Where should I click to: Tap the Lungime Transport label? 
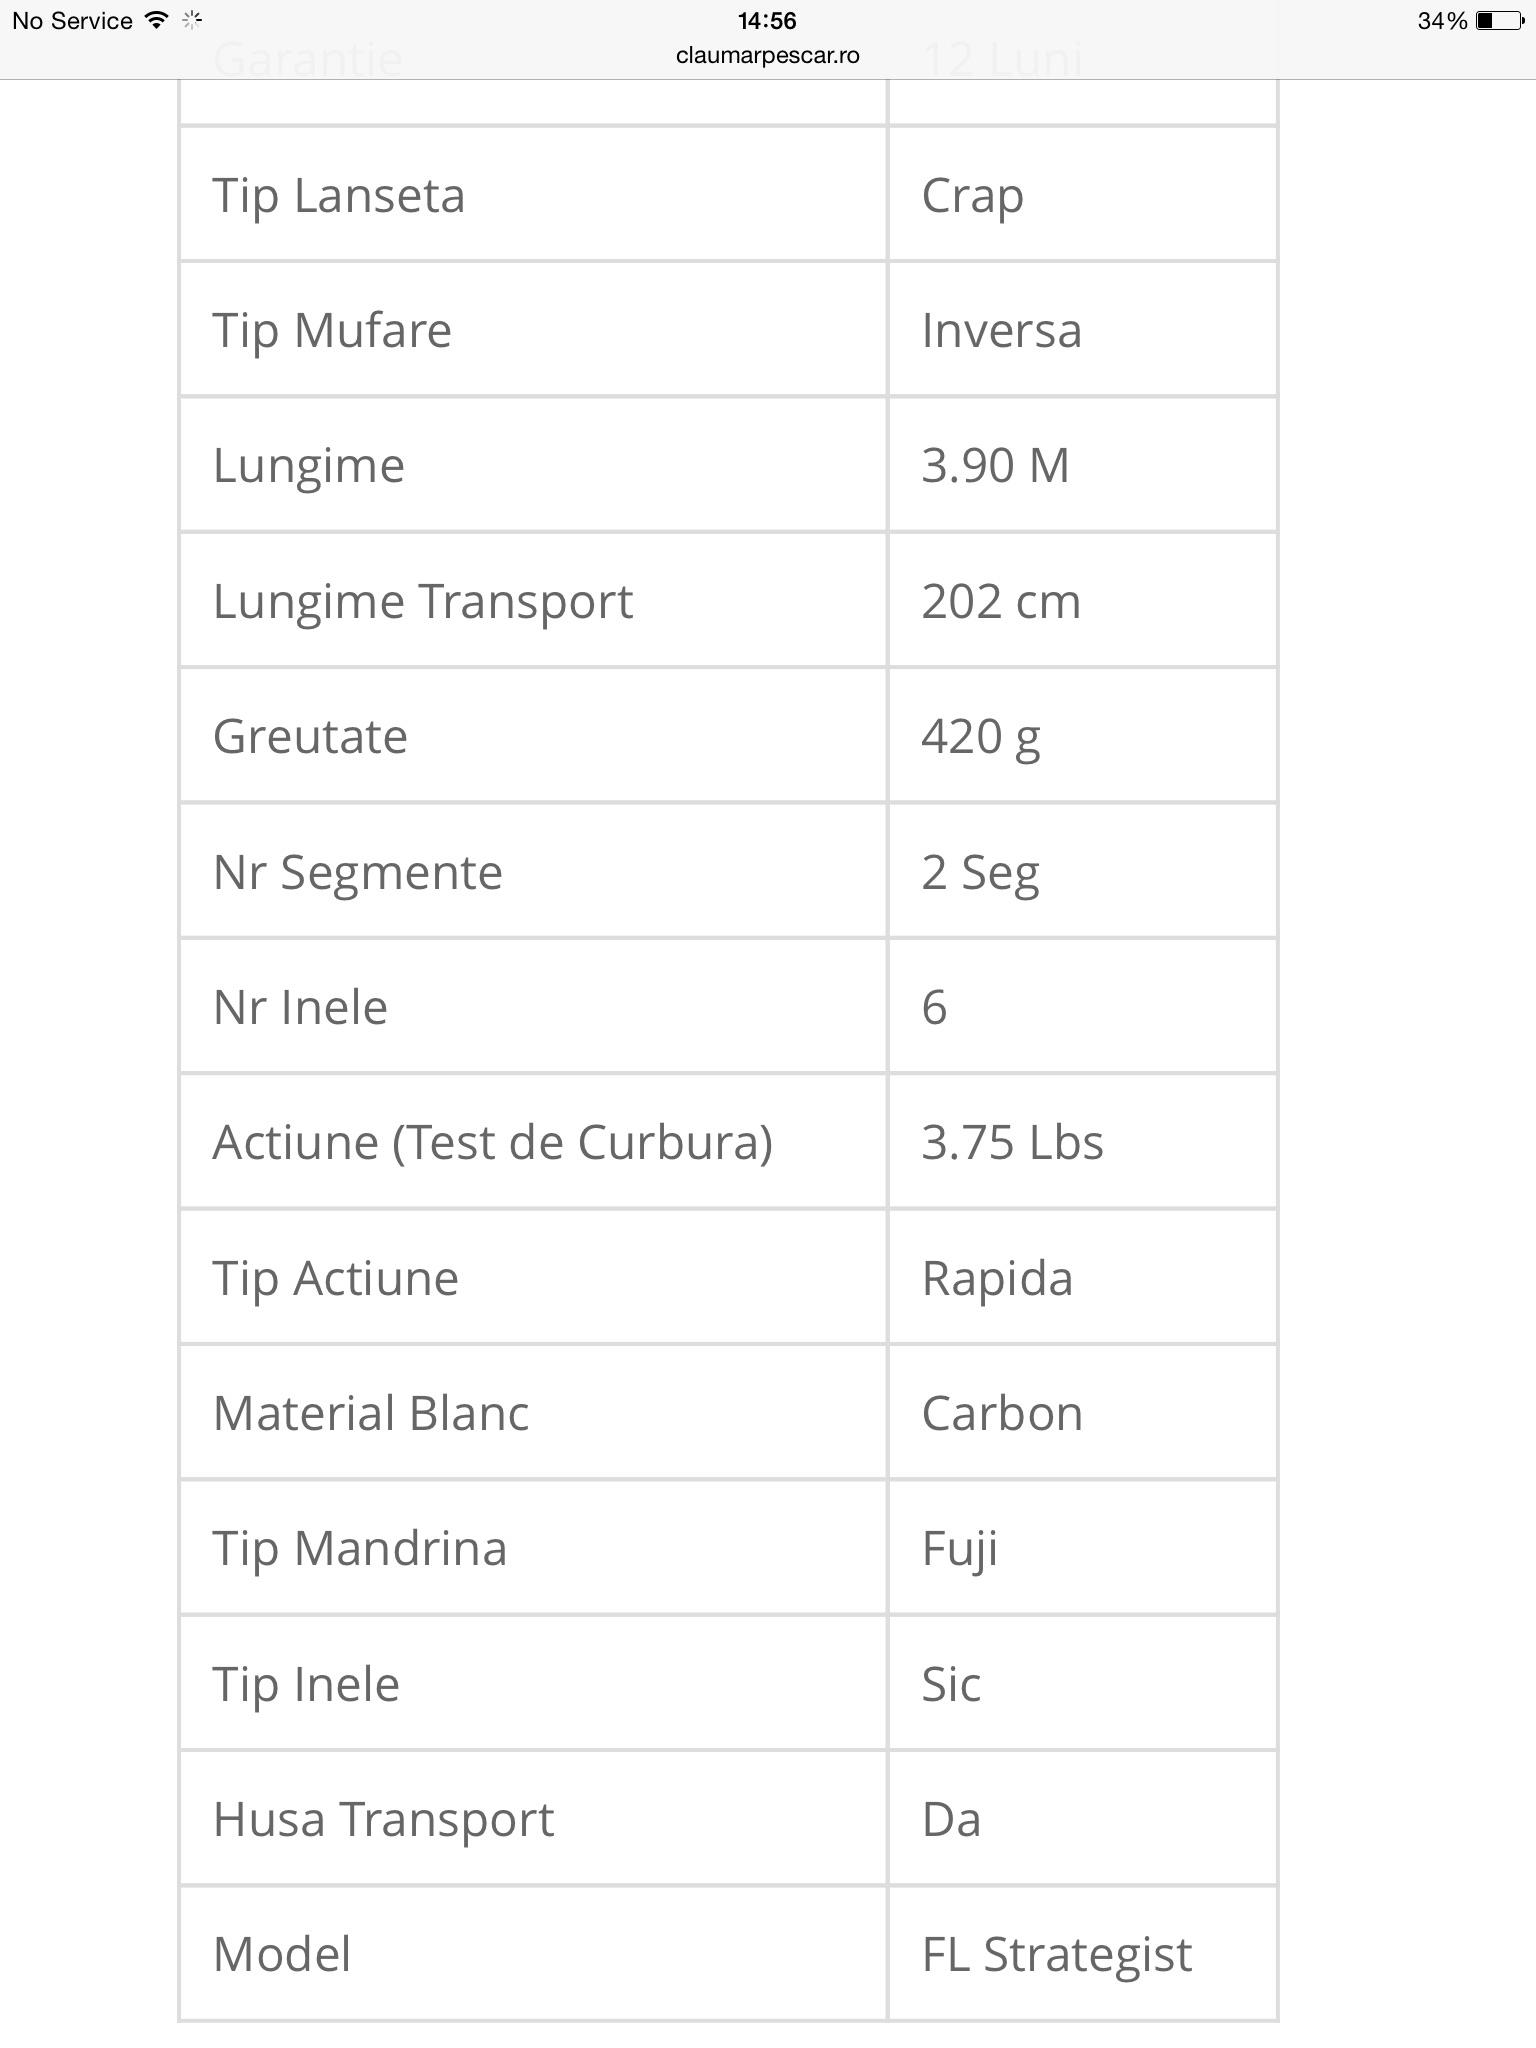tap(423, 601)
